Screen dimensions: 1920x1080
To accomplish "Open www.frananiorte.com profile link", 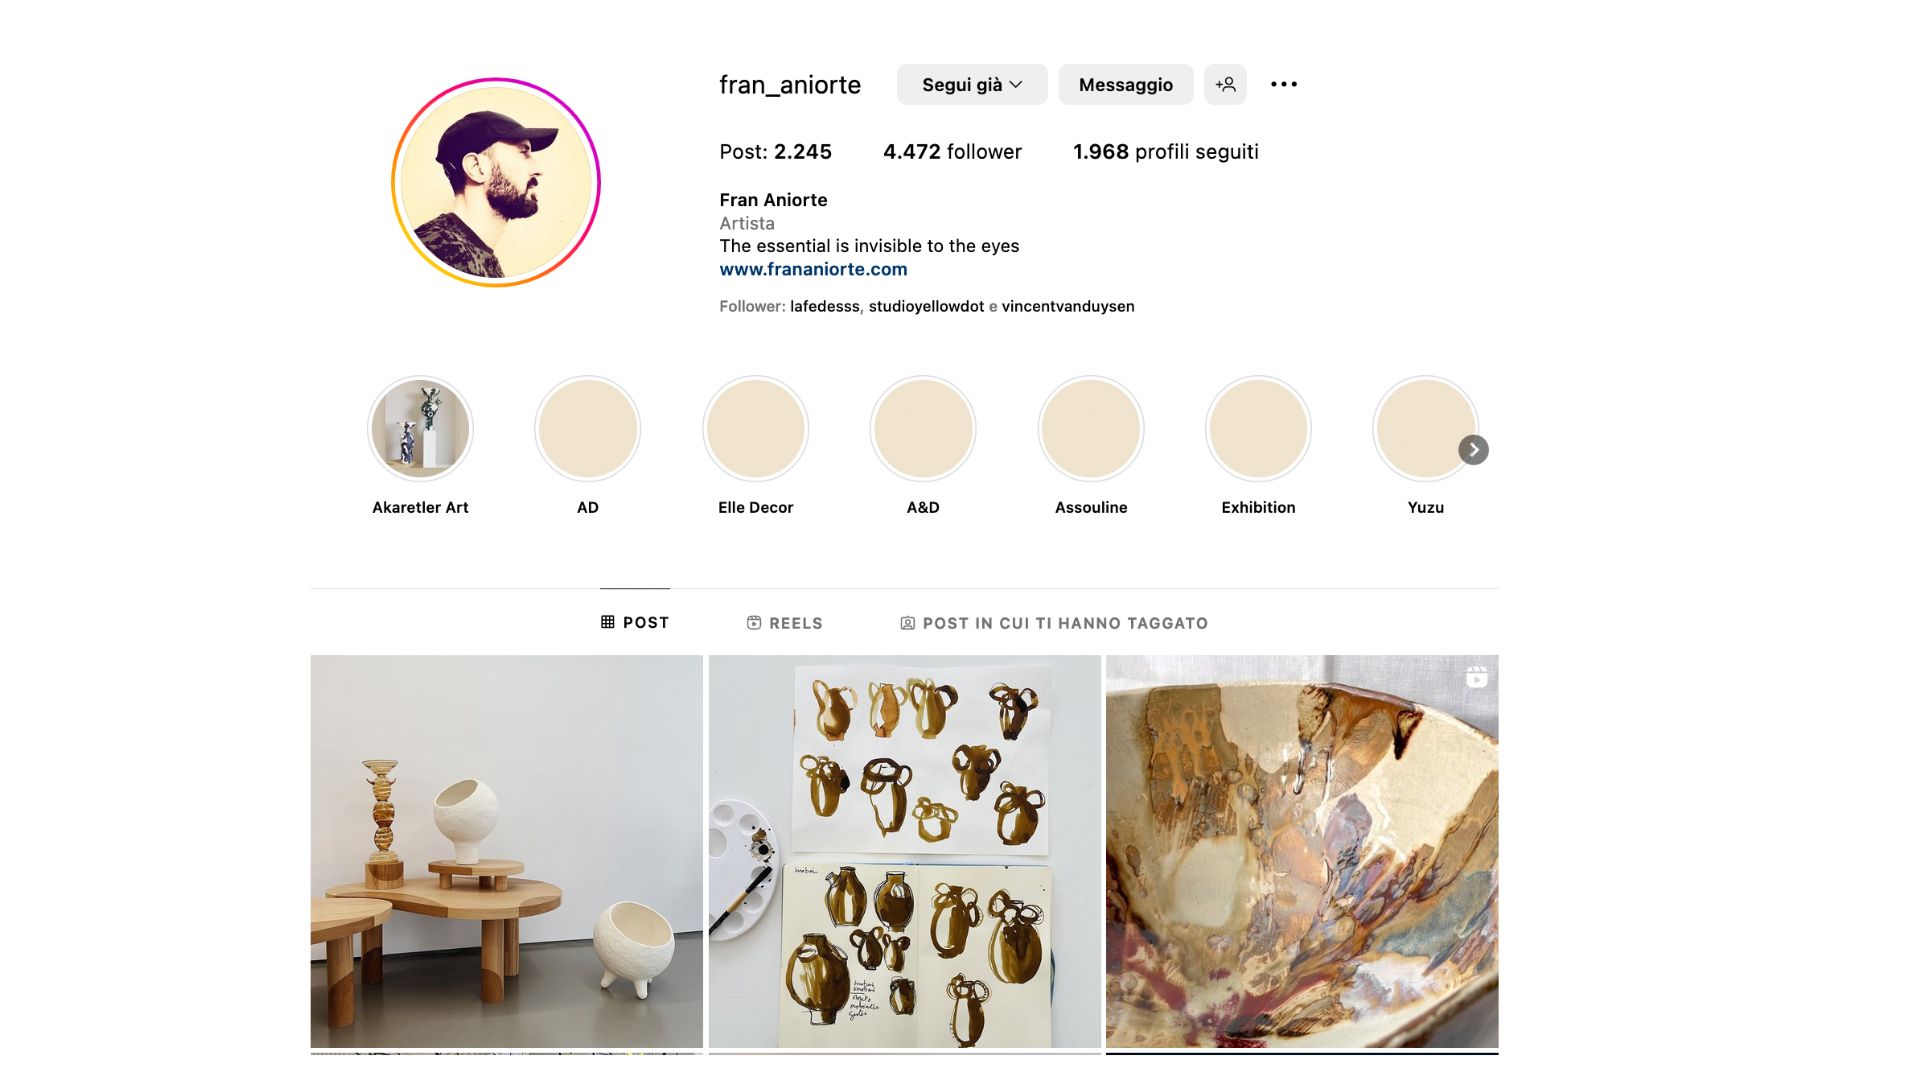I will coord(812,269).
